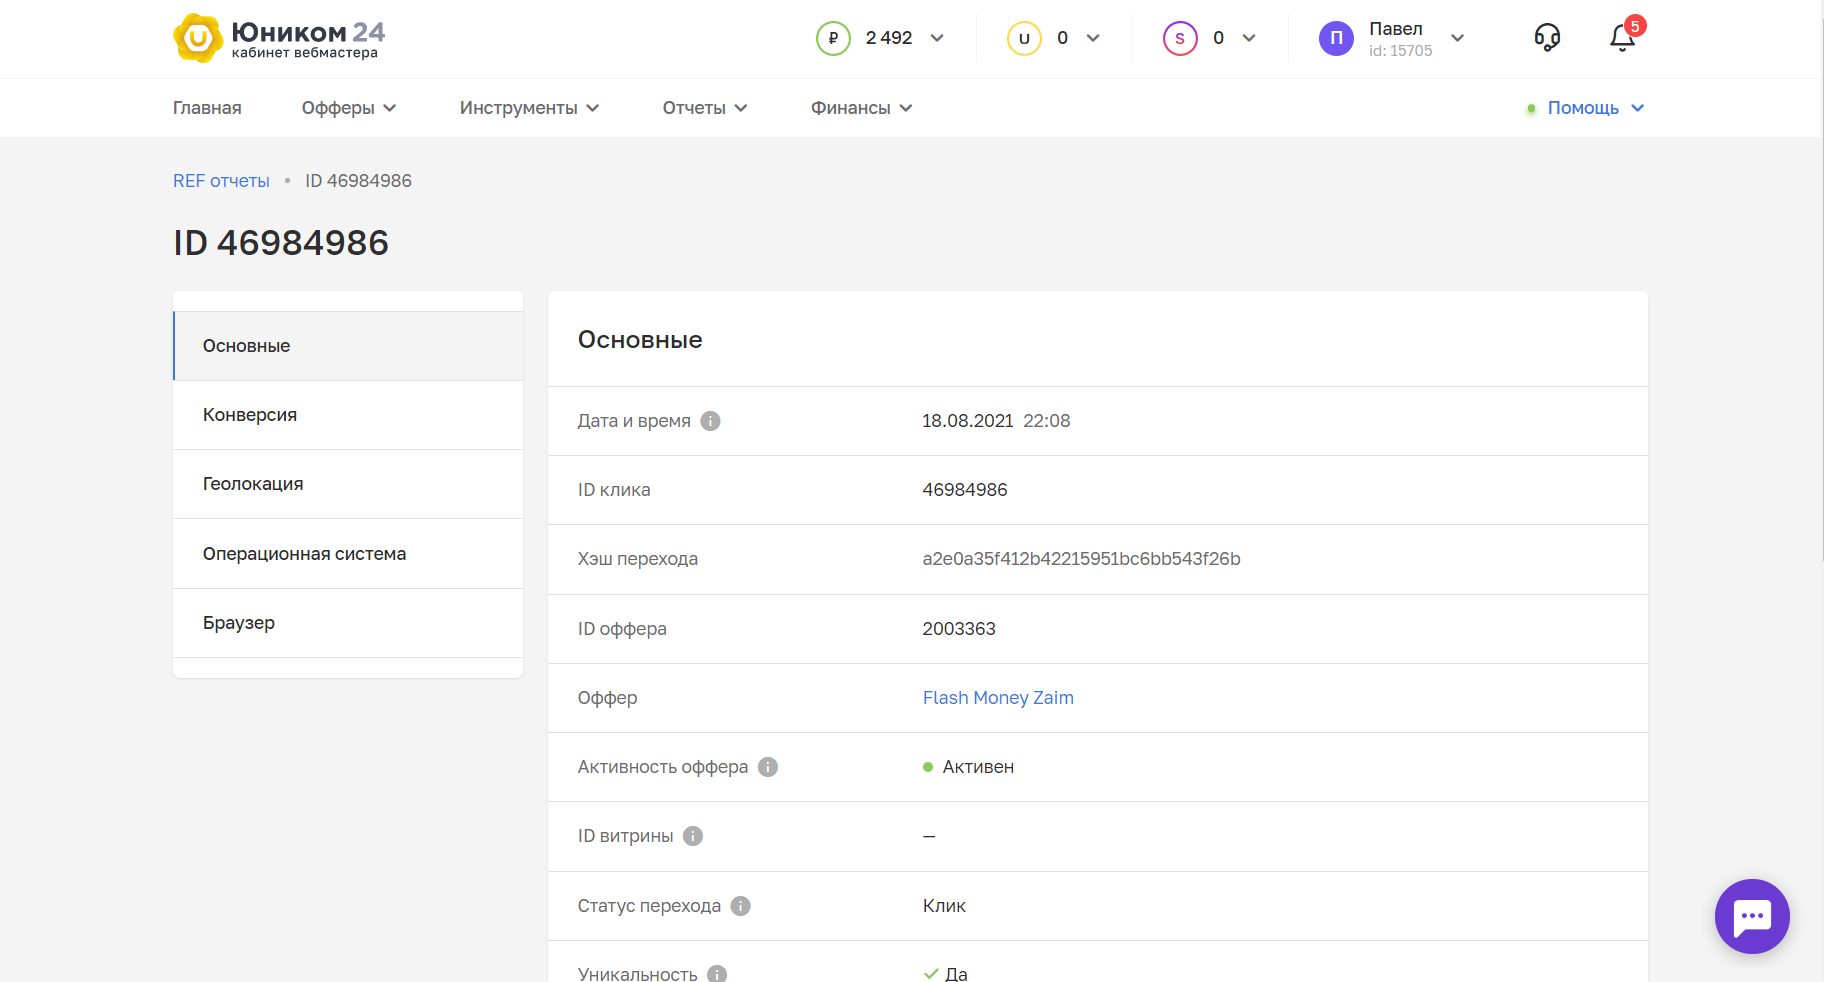Open the Flash Money Zaim offer link
This screenshot has height=982, width=1824.
998,698
